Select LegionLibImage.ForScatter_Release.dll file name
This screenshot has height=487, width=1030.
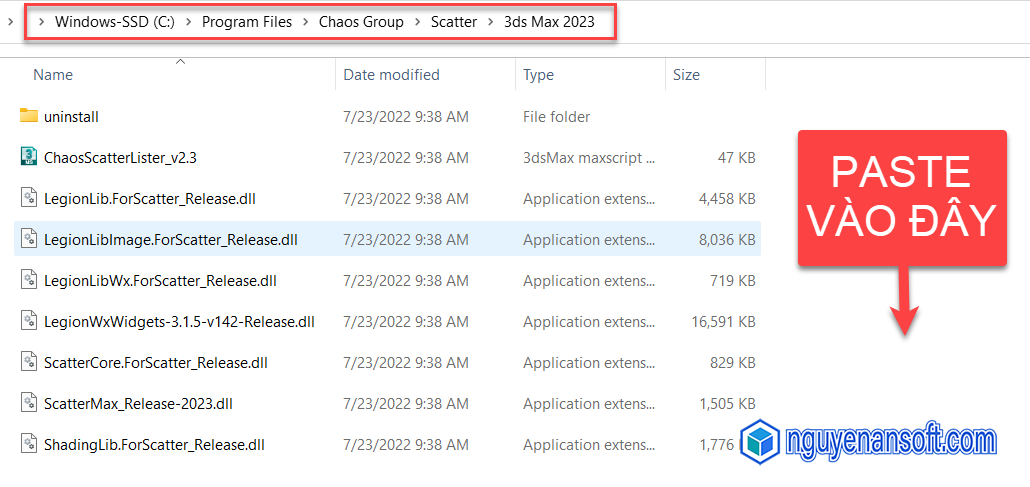171,240
